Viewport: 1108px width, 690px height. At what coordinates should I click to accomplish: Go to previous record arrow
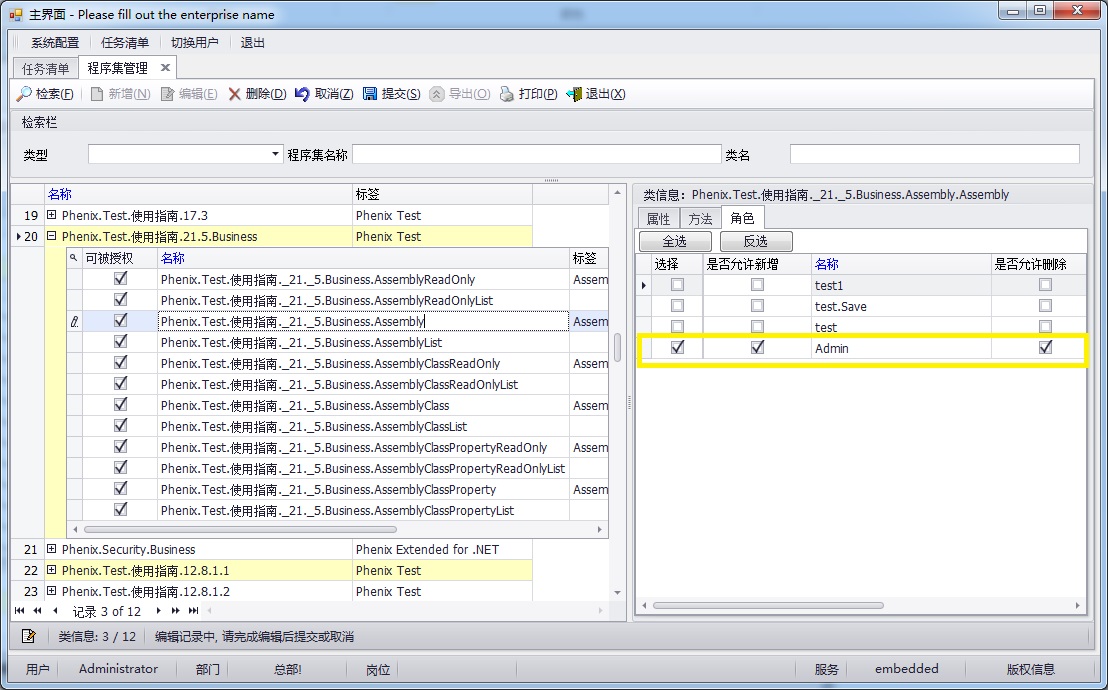point(55,611)
